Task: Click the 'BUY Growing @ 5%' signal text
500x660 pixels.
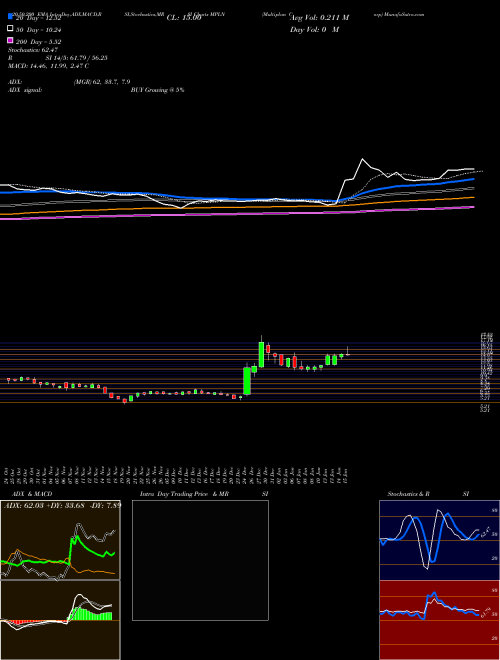Action: click(157, 90)
